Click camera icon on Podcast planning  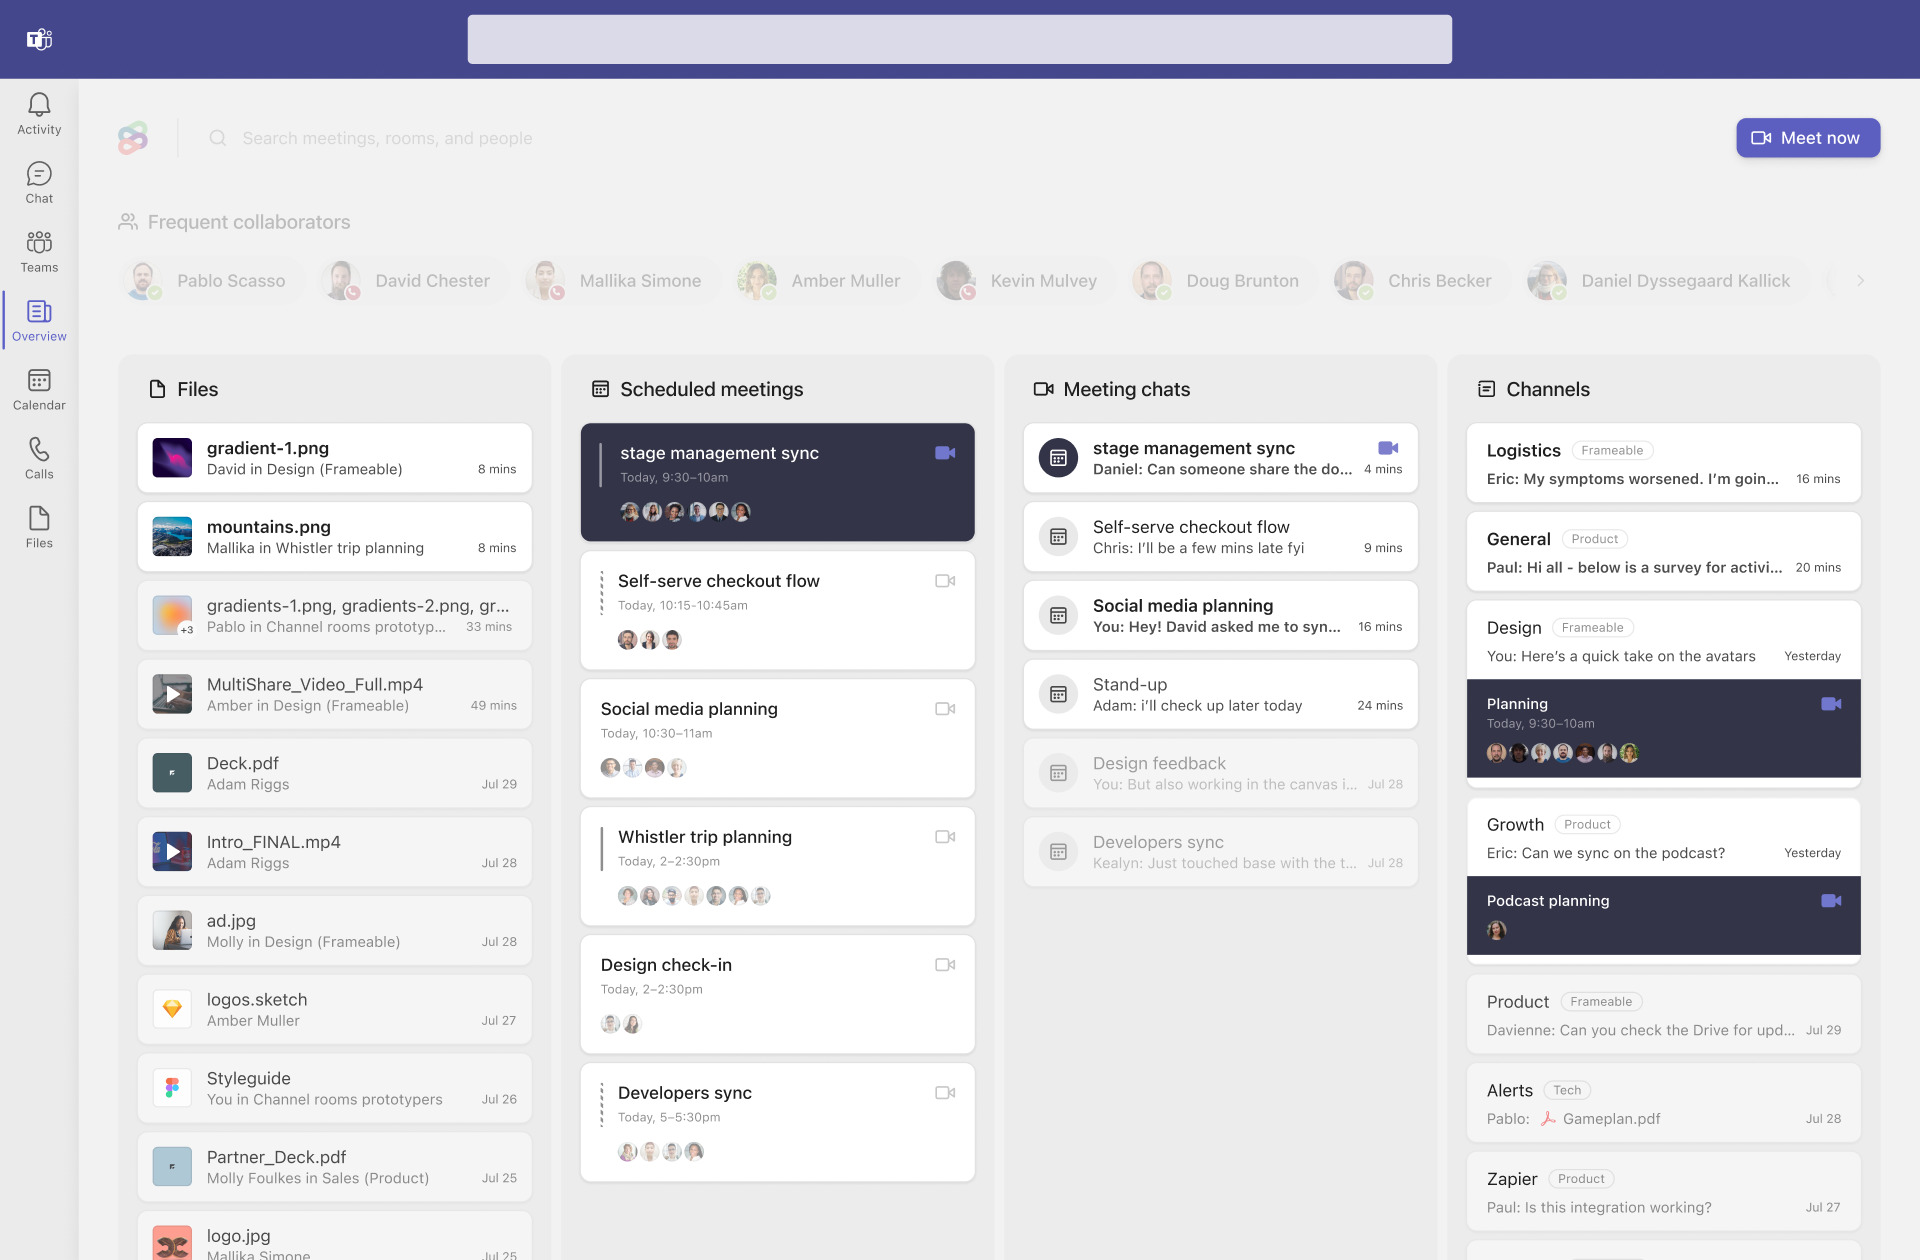[x=1830, y=901]
